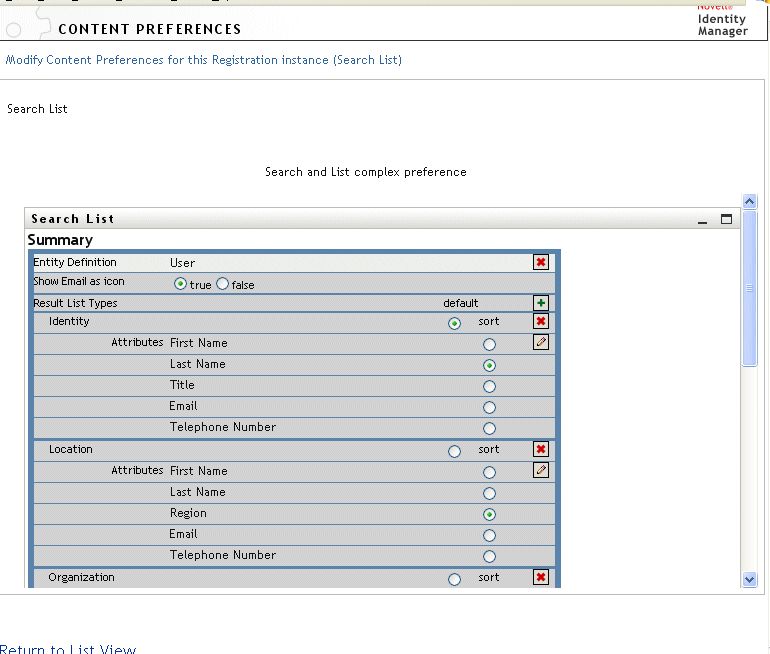Maximize the Search List panel
This screenshot has width=770, height=654.
click(x=726, y=219)
